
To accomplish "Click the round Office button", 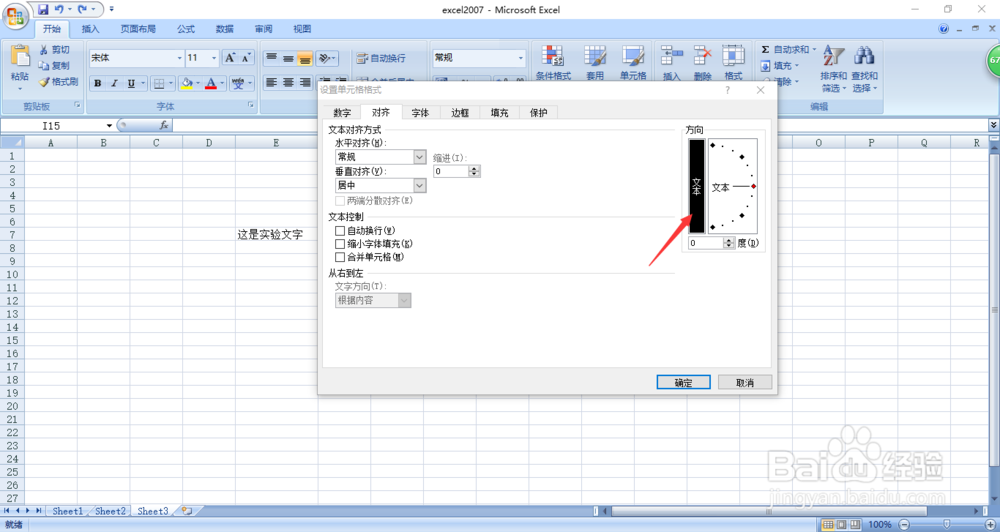I will click(15, 15).
